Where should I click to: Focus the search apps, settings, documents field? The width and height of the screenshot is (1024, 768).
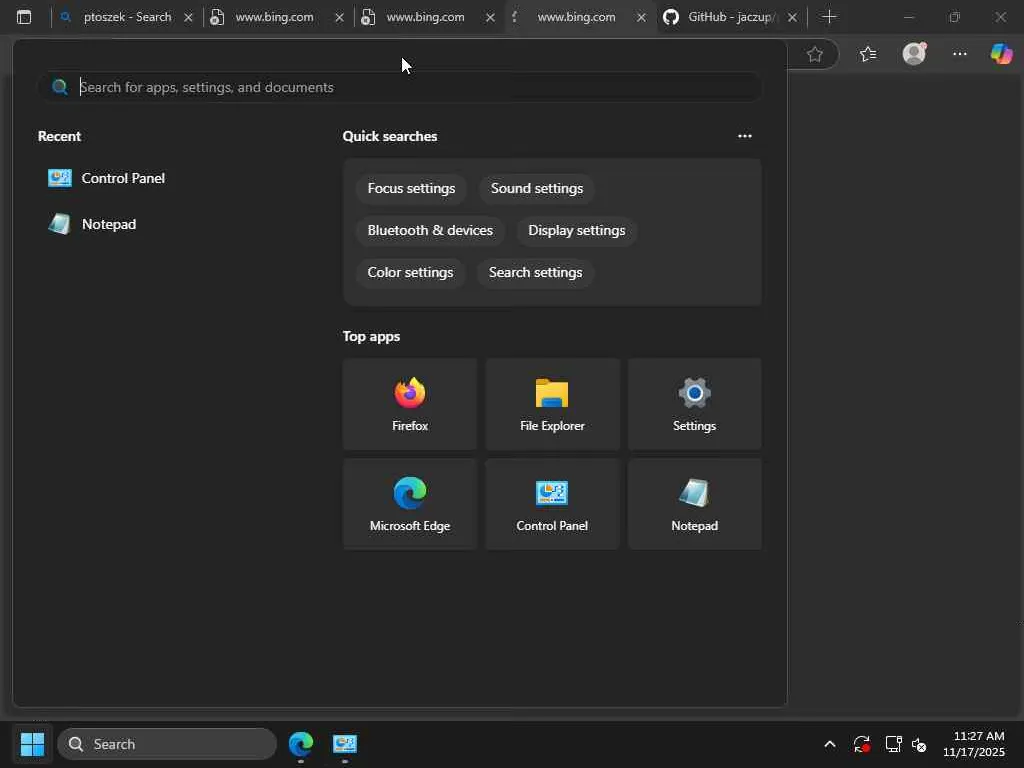(x=400, y=87)
